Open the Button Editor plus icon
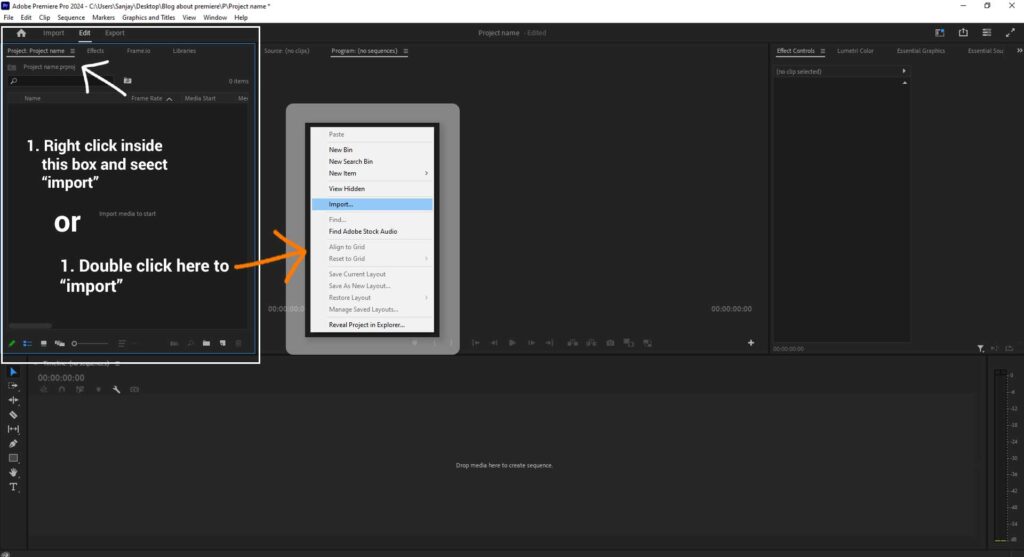Screen dimensions: 1024x557 tap(751, 343)
